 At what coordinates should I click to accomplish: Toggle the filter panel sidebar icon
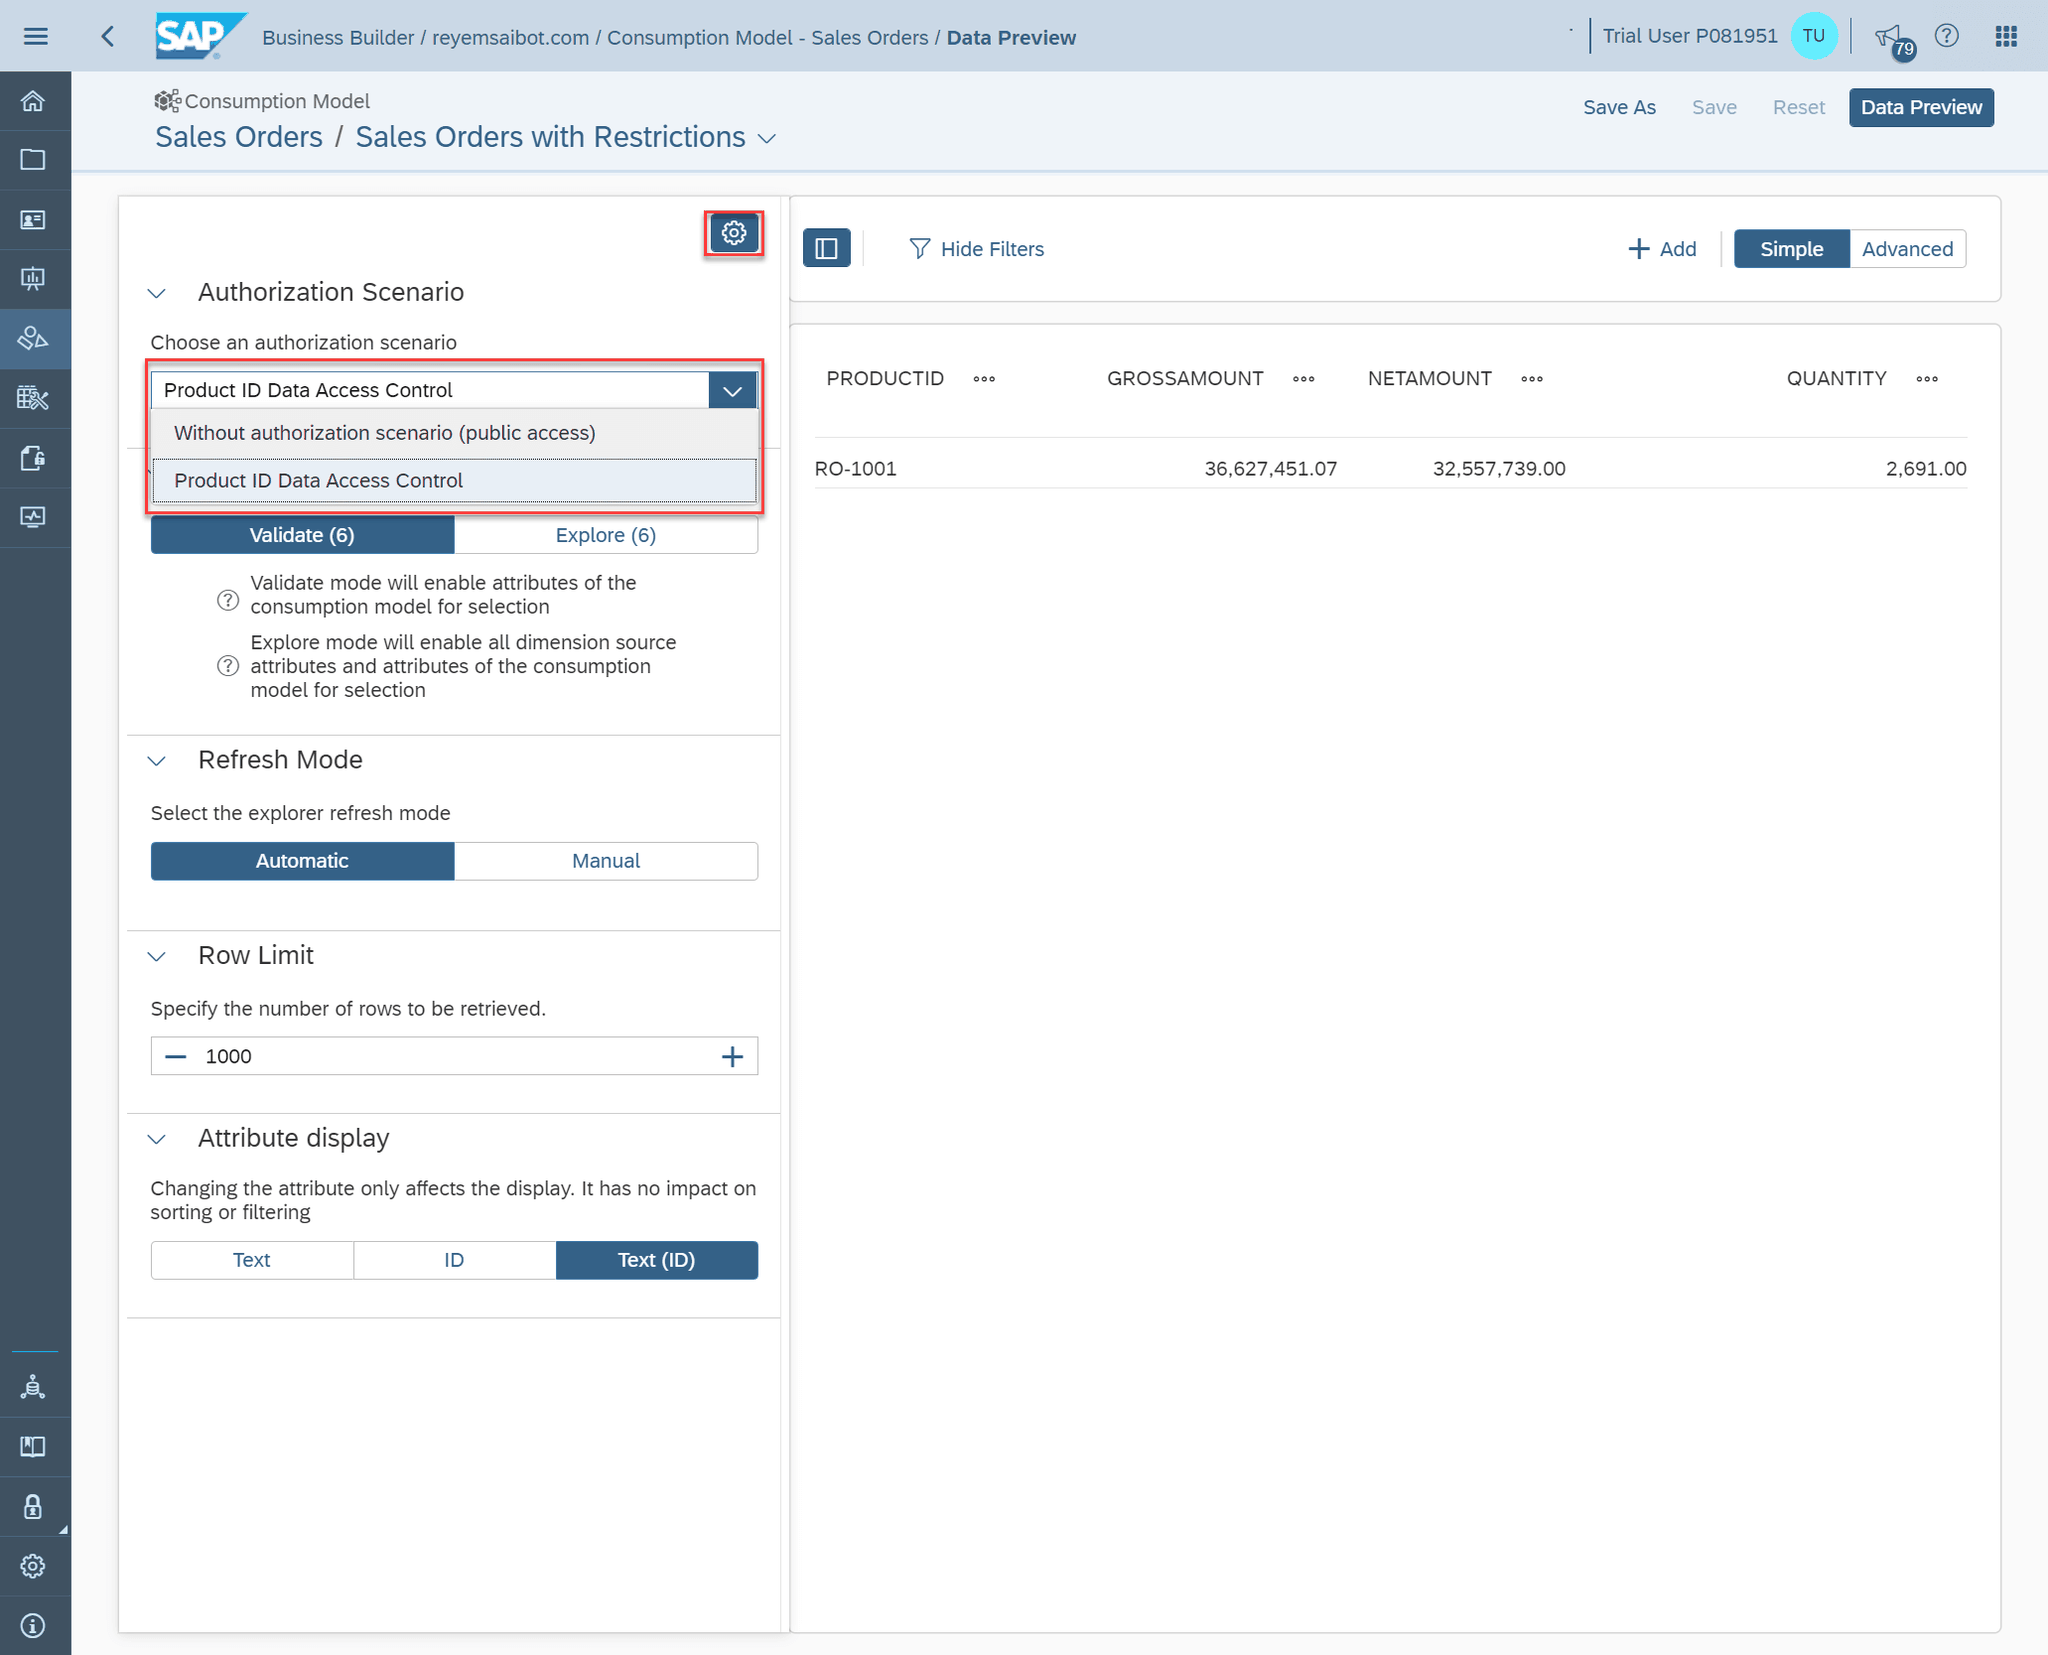pos(827,248)
